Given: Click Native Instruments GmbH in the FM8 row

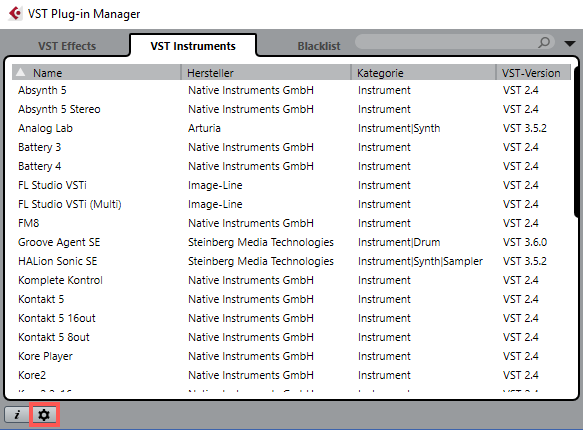Looking at the screenshot, I should click(x=251, y=223).
